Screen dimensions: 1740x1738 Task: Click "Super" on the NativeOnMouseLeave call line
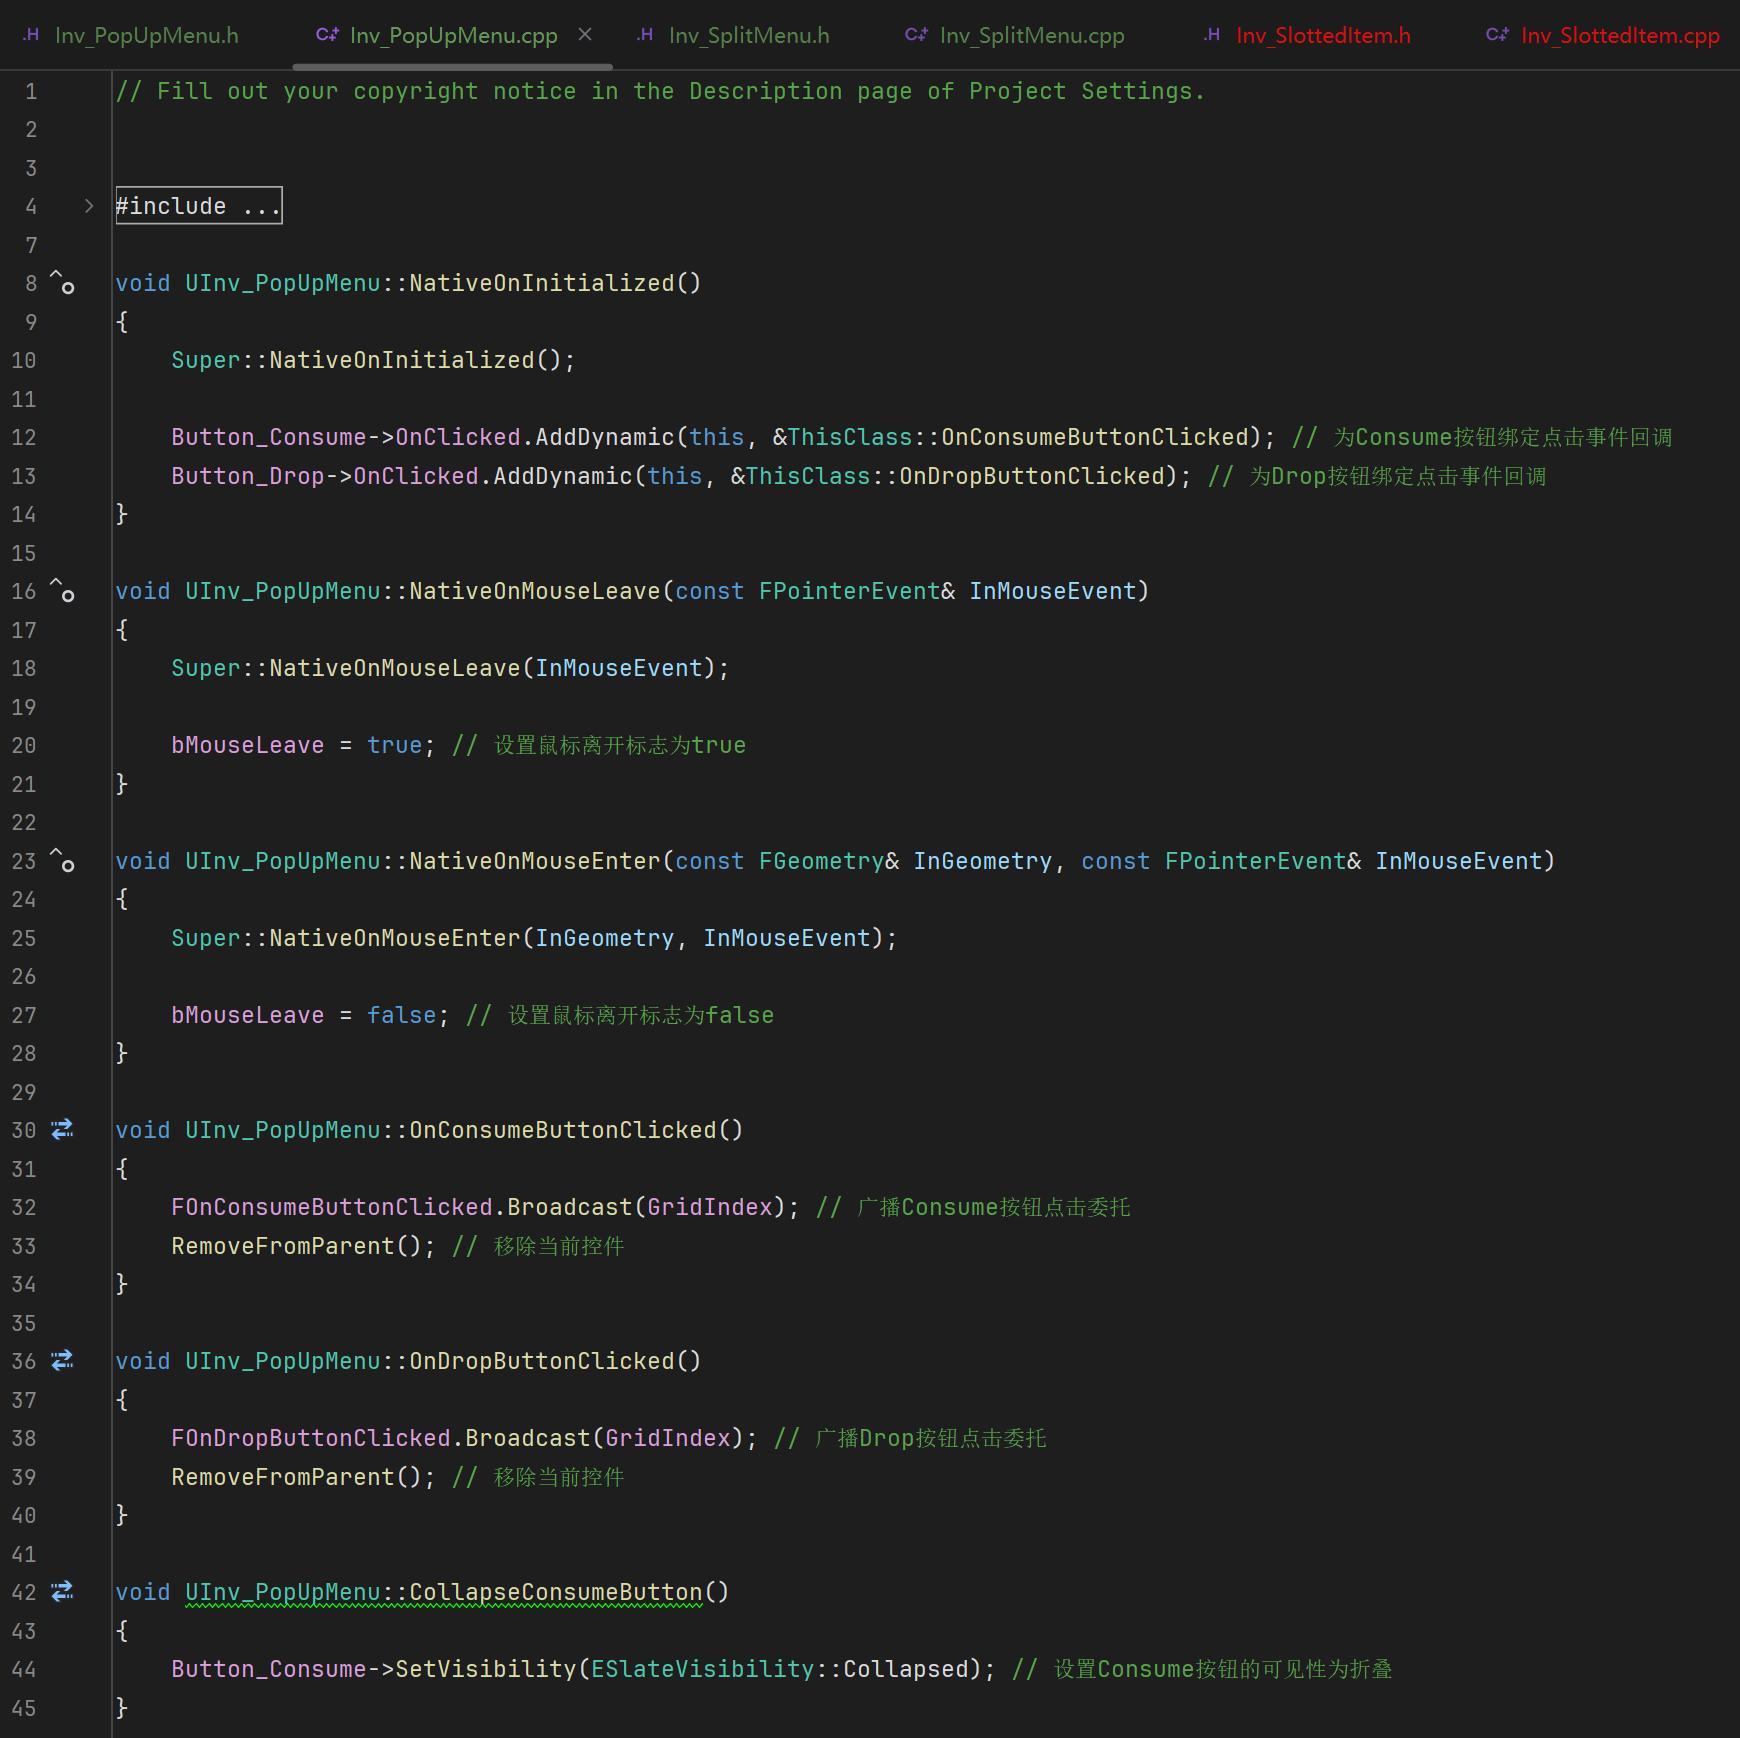pyautogui.click(x=206, y=668)
